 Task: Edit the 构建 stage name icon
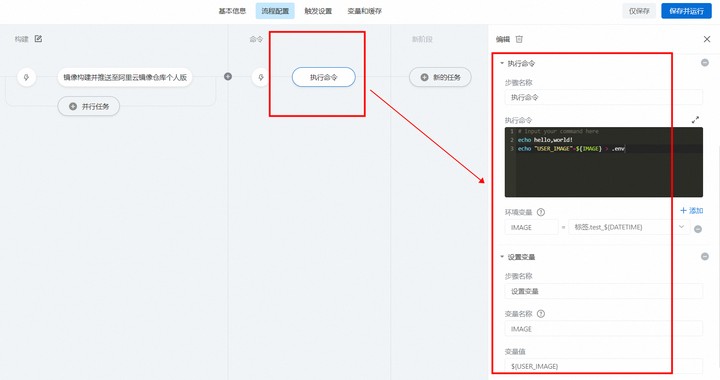point(38,39)
